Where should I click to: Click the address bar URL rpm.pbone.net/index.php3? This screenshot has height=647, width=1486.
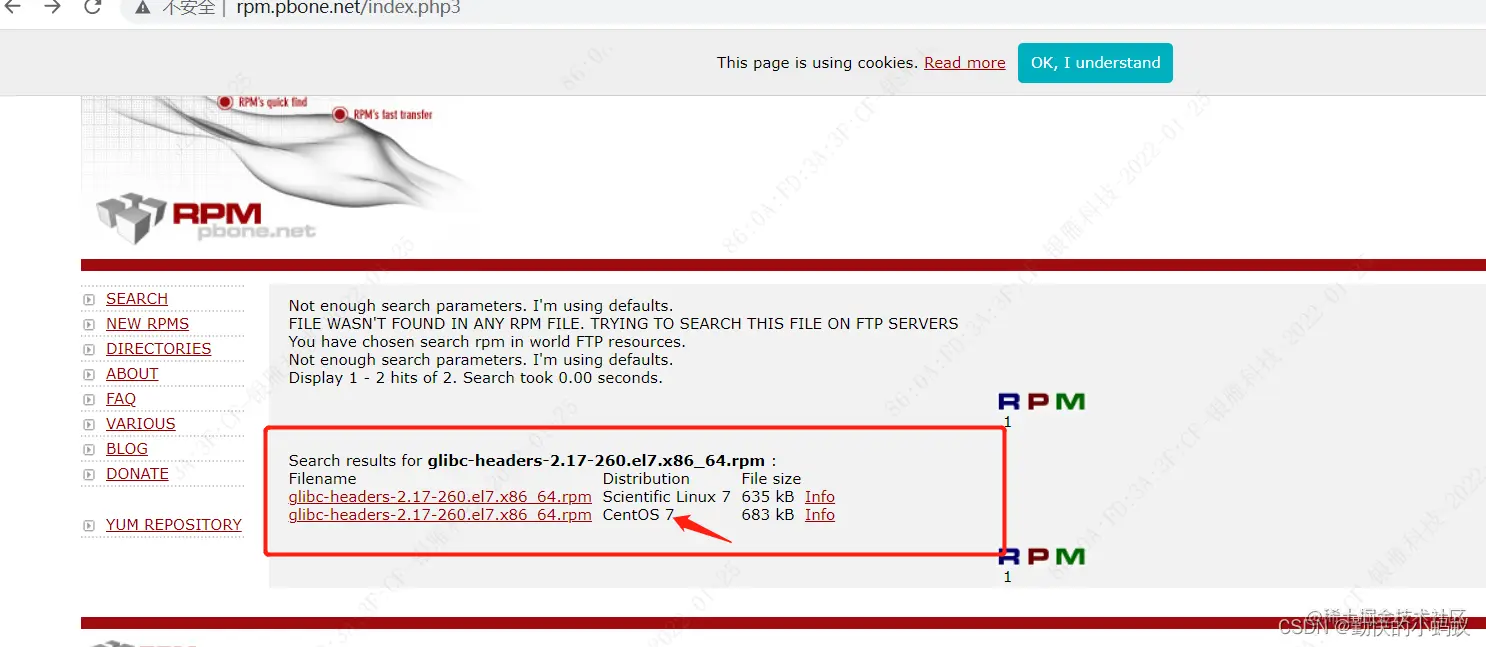(x=348, y=8)
